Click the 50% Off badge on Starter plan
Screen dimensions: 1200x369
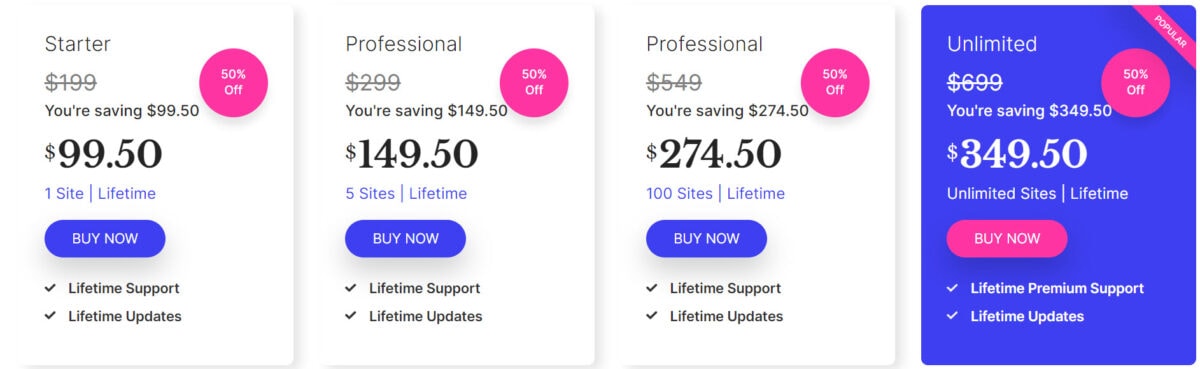coord(233,82)
